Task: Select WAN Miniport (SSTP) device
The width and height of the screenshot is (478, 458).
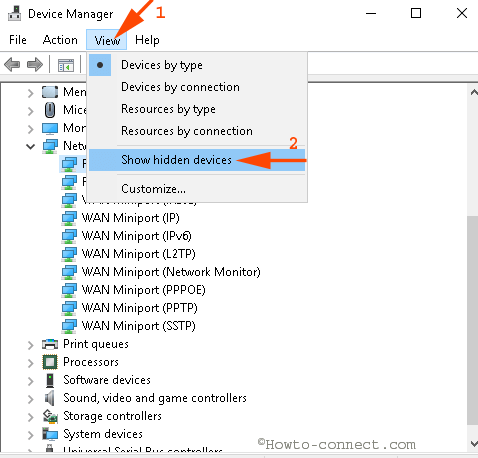Action: coord(139,326)
